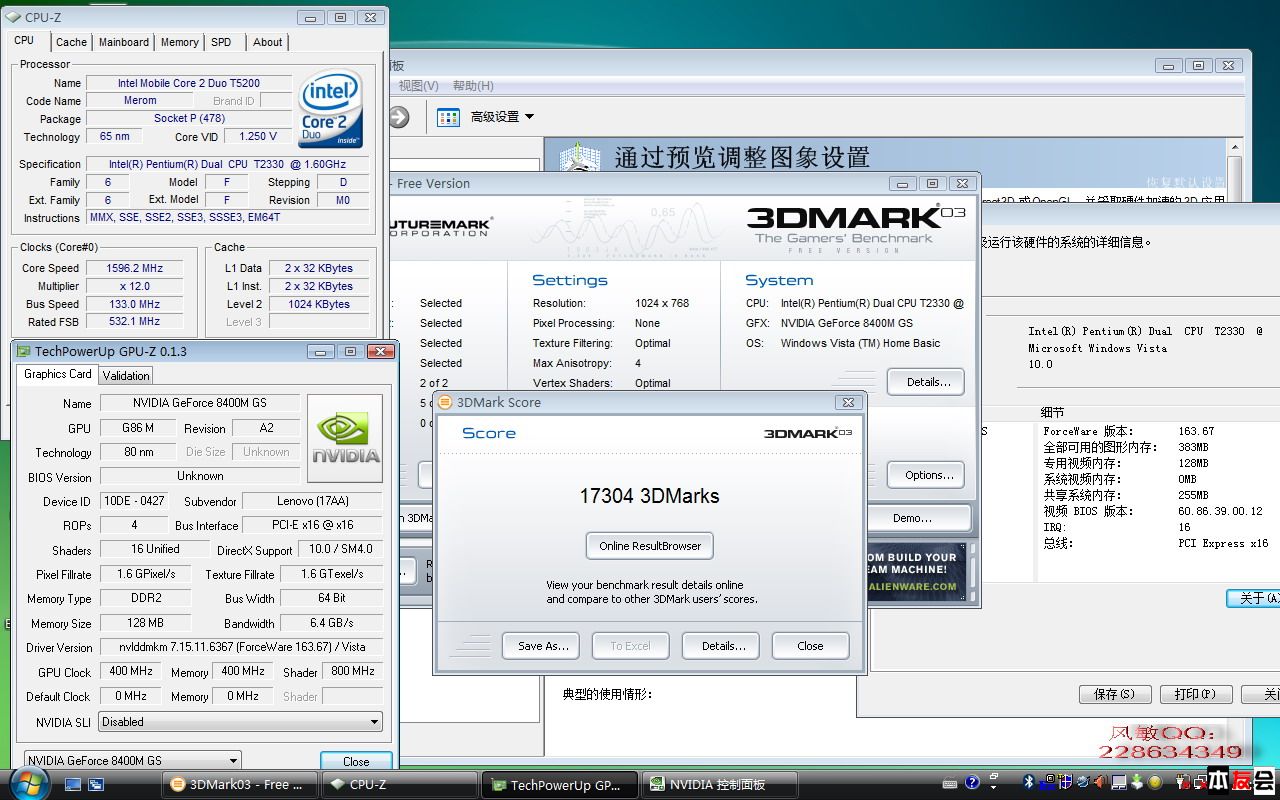The width and height of the screenshot is (1280, 800).
Task: Click the Device ID field 10DE - 0427
Action: (133, 501)
